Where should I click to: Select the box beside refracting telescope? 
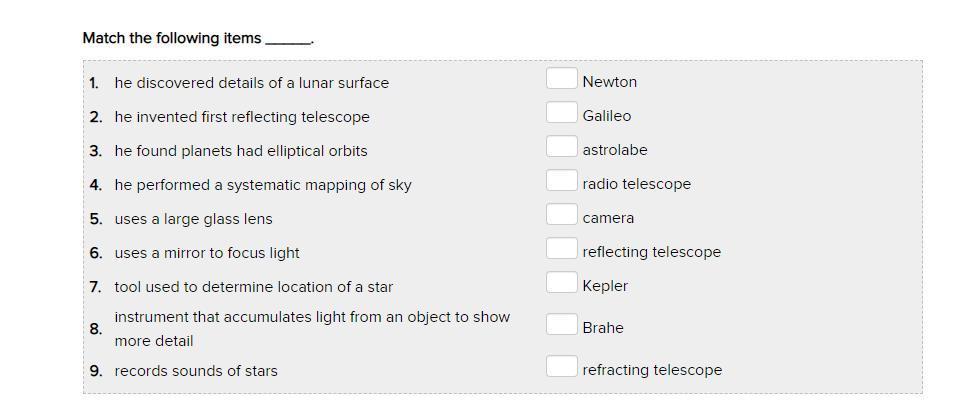point(561,367)
